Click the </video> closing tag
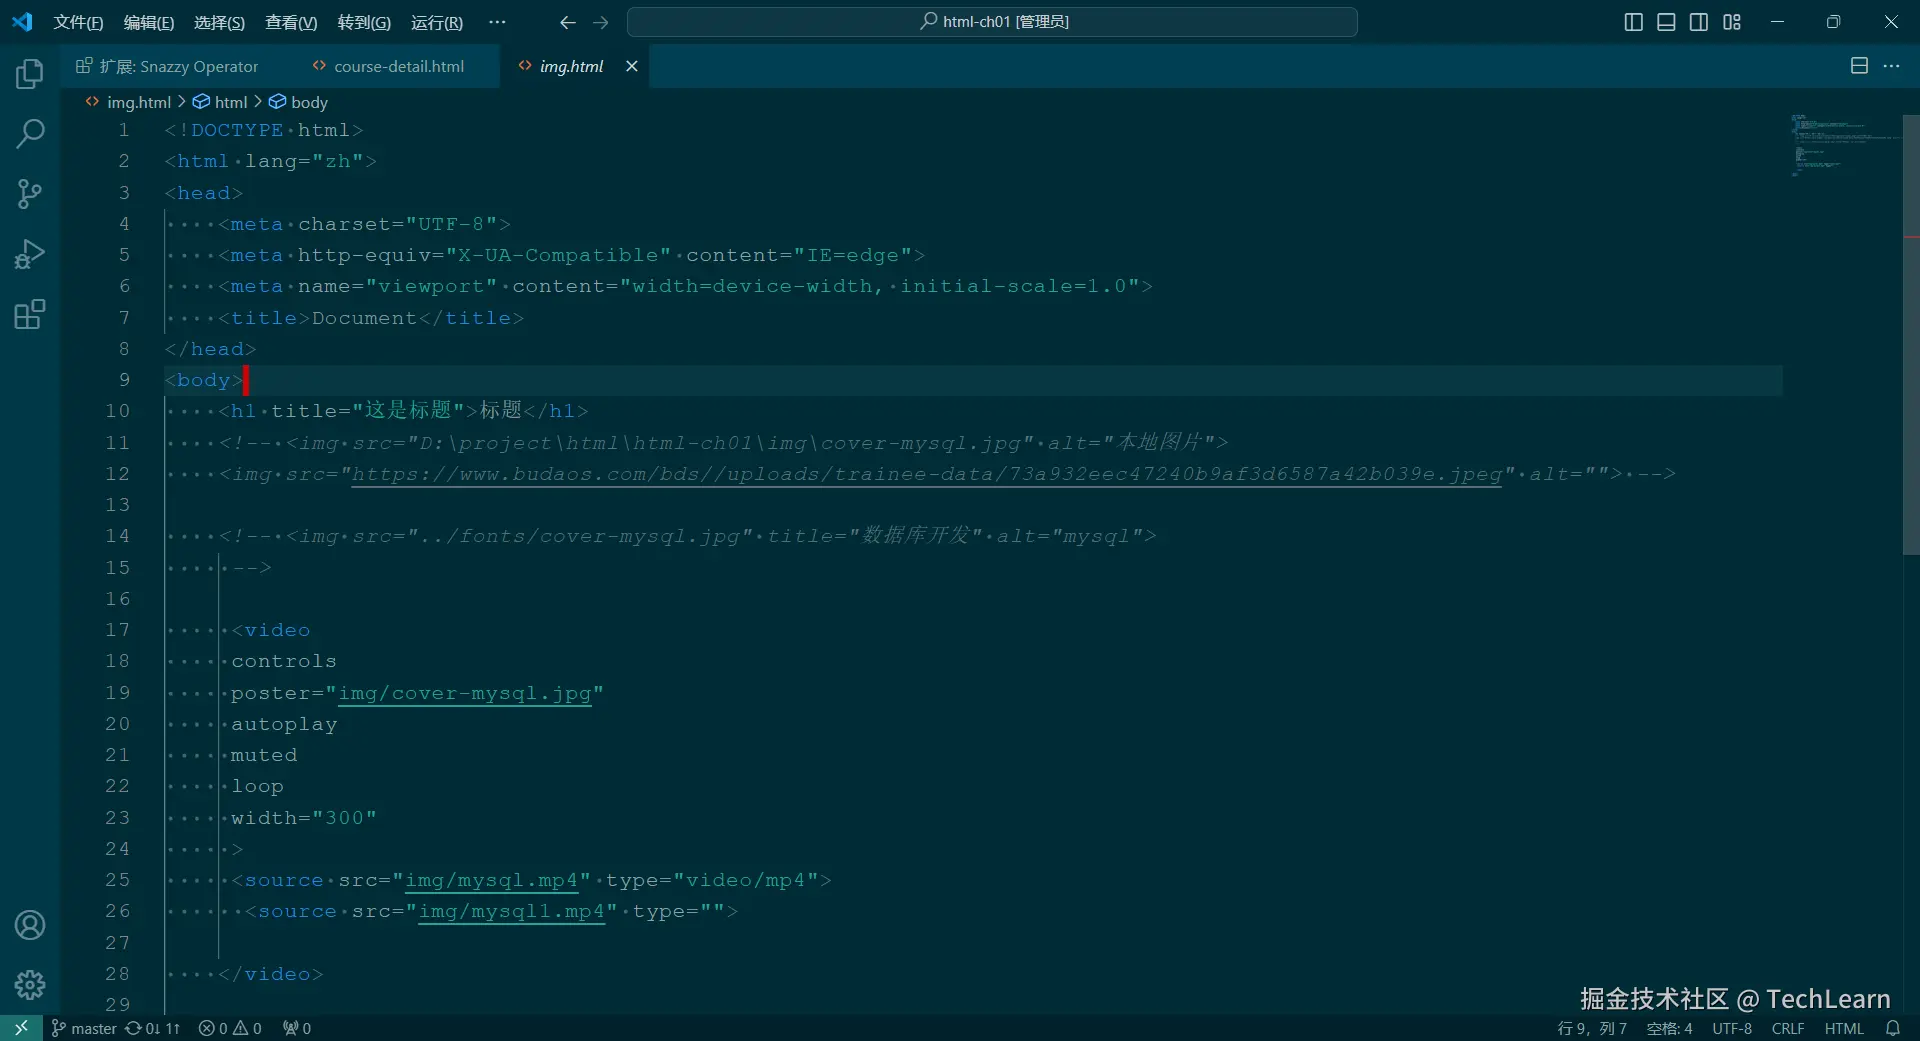 [x=271, y=974]
